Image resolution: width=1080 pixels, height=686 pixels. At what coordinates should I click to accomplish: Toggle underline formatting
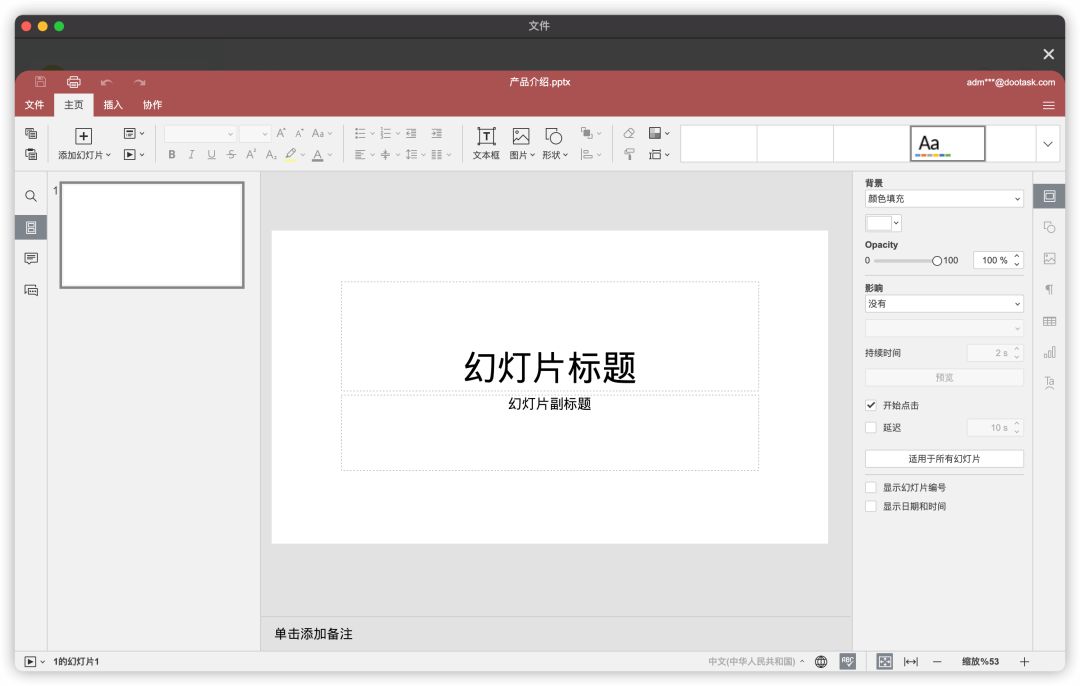211,155
